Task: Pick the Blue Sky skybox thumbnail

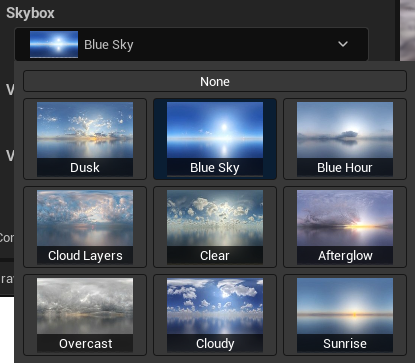Action: click(x=215, y=139)
